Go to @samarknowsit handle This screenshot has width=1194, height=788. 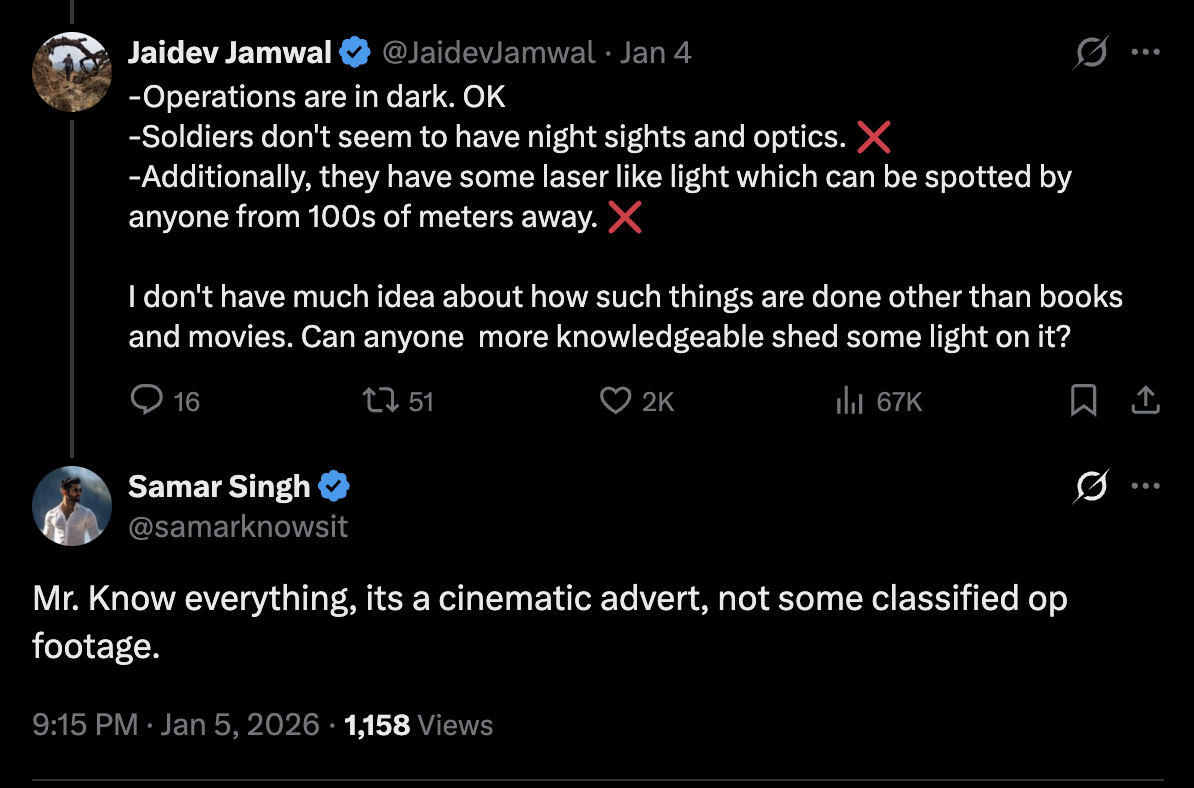pyautogui.click(x=238, y=526)
